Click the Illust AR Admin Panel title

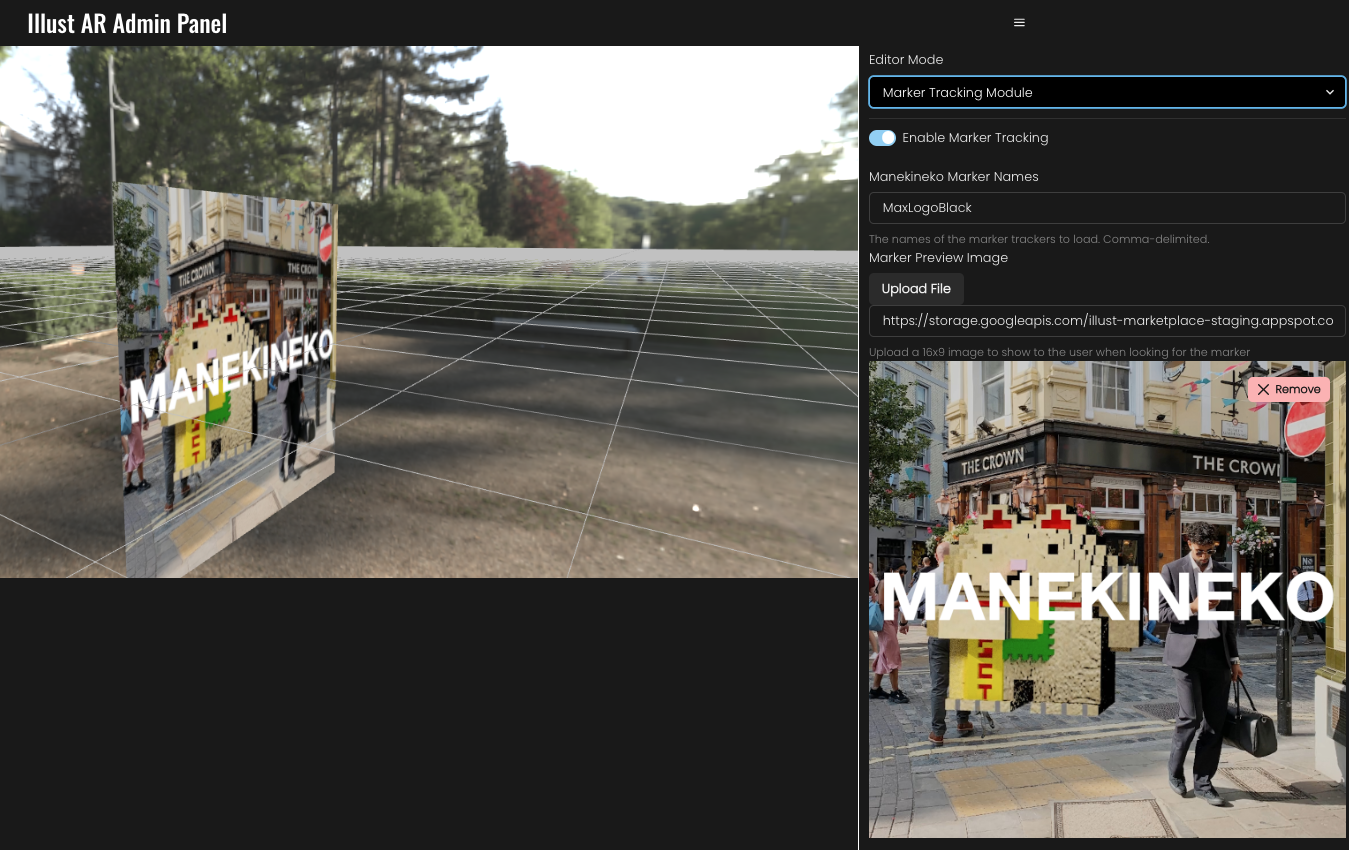click(x=127, y=23)
